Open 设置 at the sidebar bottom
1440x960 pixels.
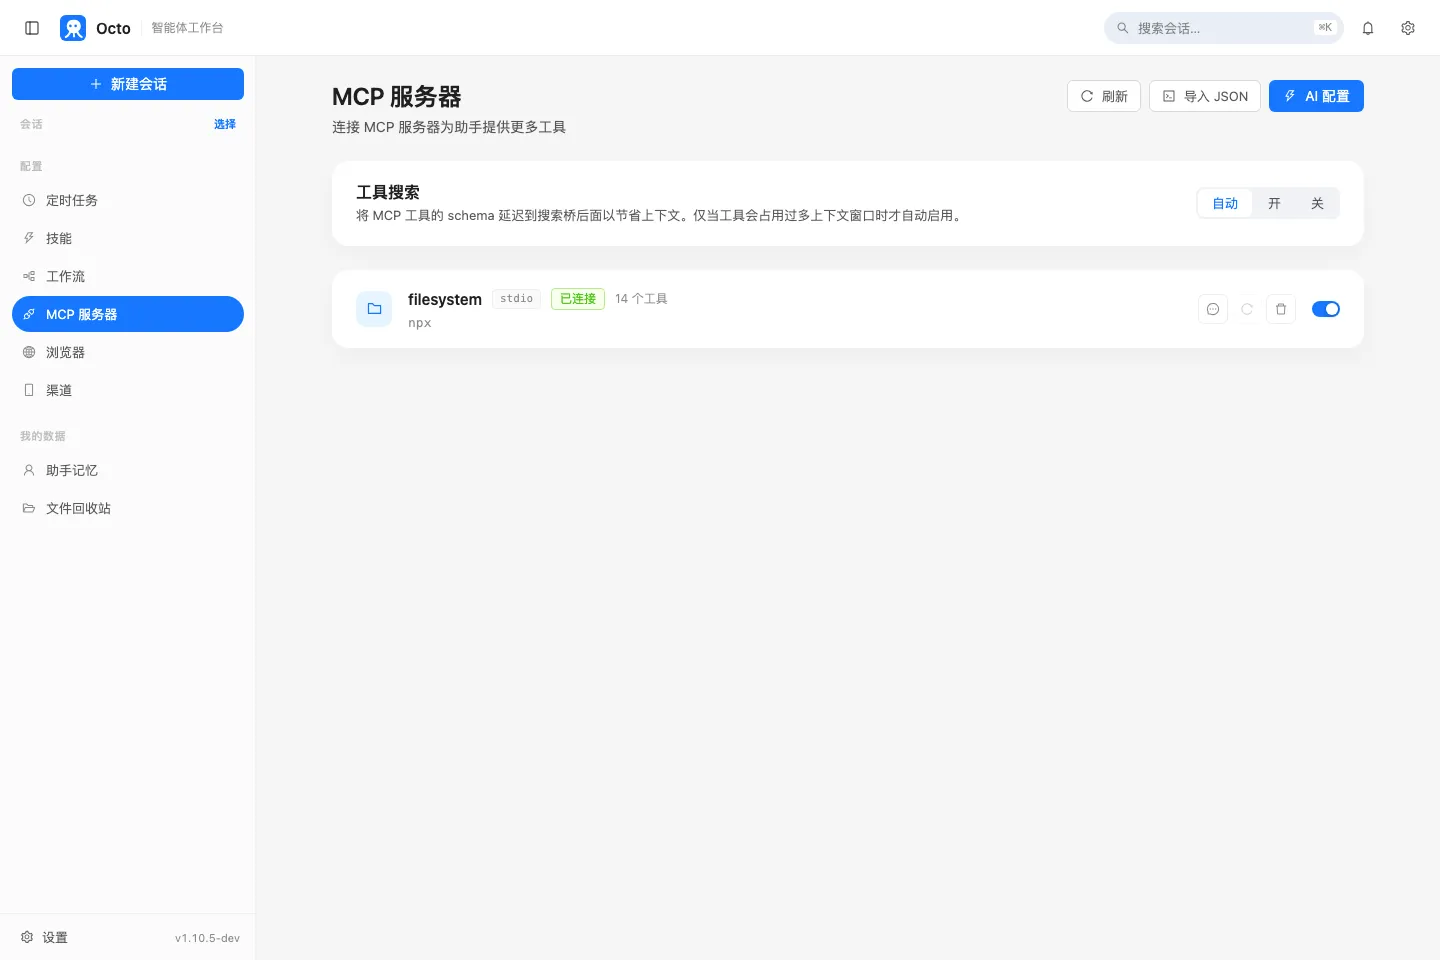[44, 938]
